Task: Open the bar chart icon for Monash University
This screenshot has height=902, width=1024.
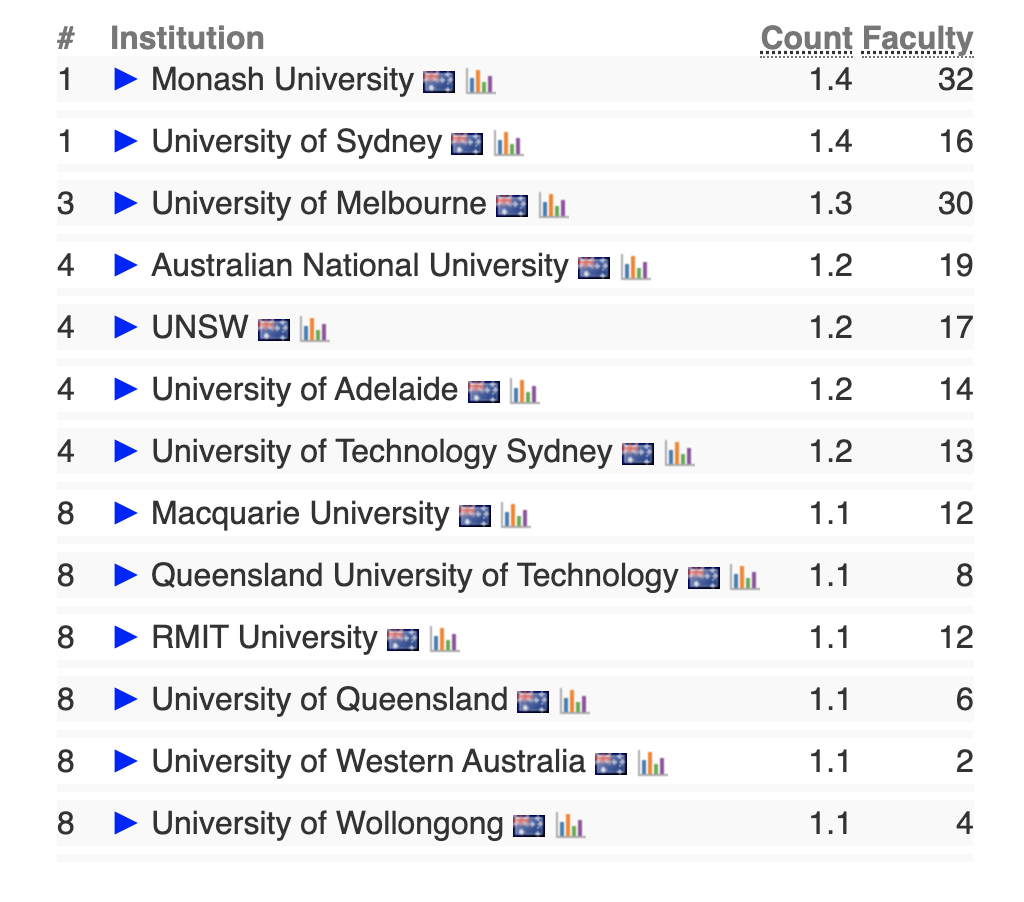Action: coord(481,82)
